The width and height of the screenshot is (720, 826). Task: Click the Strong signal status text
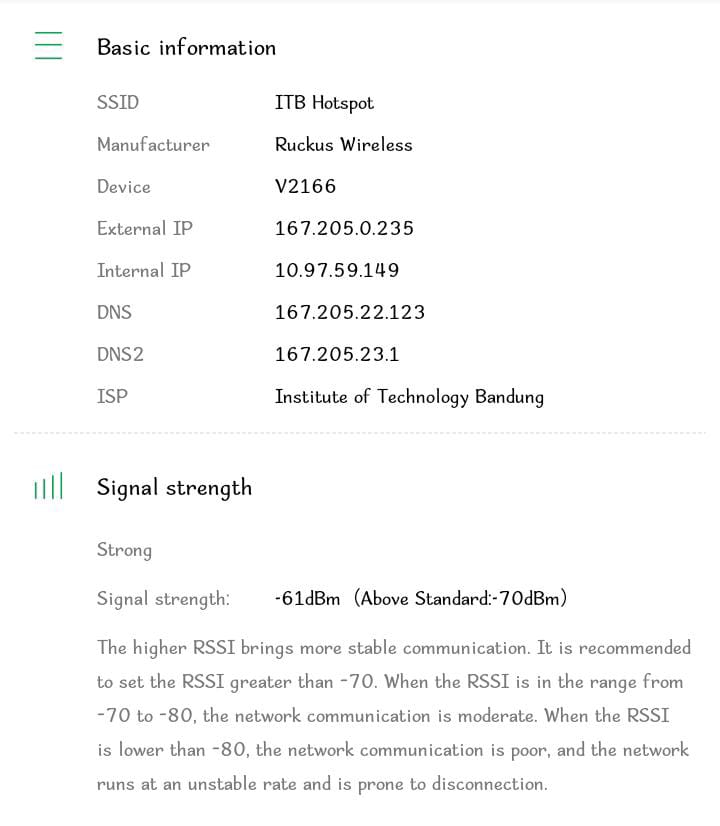pos(124,550)
